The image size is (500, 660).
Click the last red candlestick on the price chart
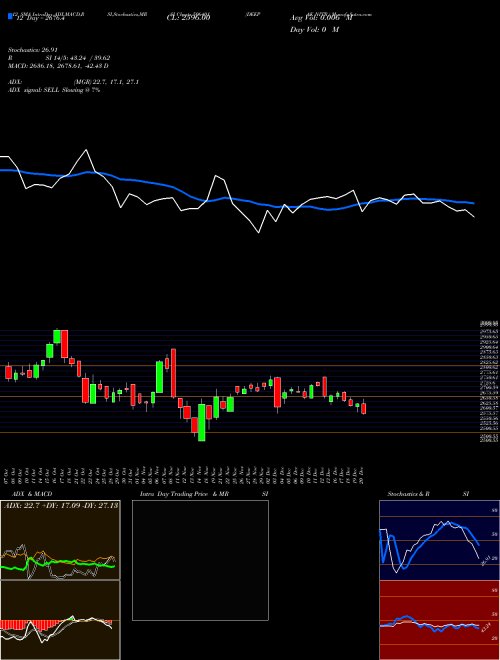tap(364, 408)
